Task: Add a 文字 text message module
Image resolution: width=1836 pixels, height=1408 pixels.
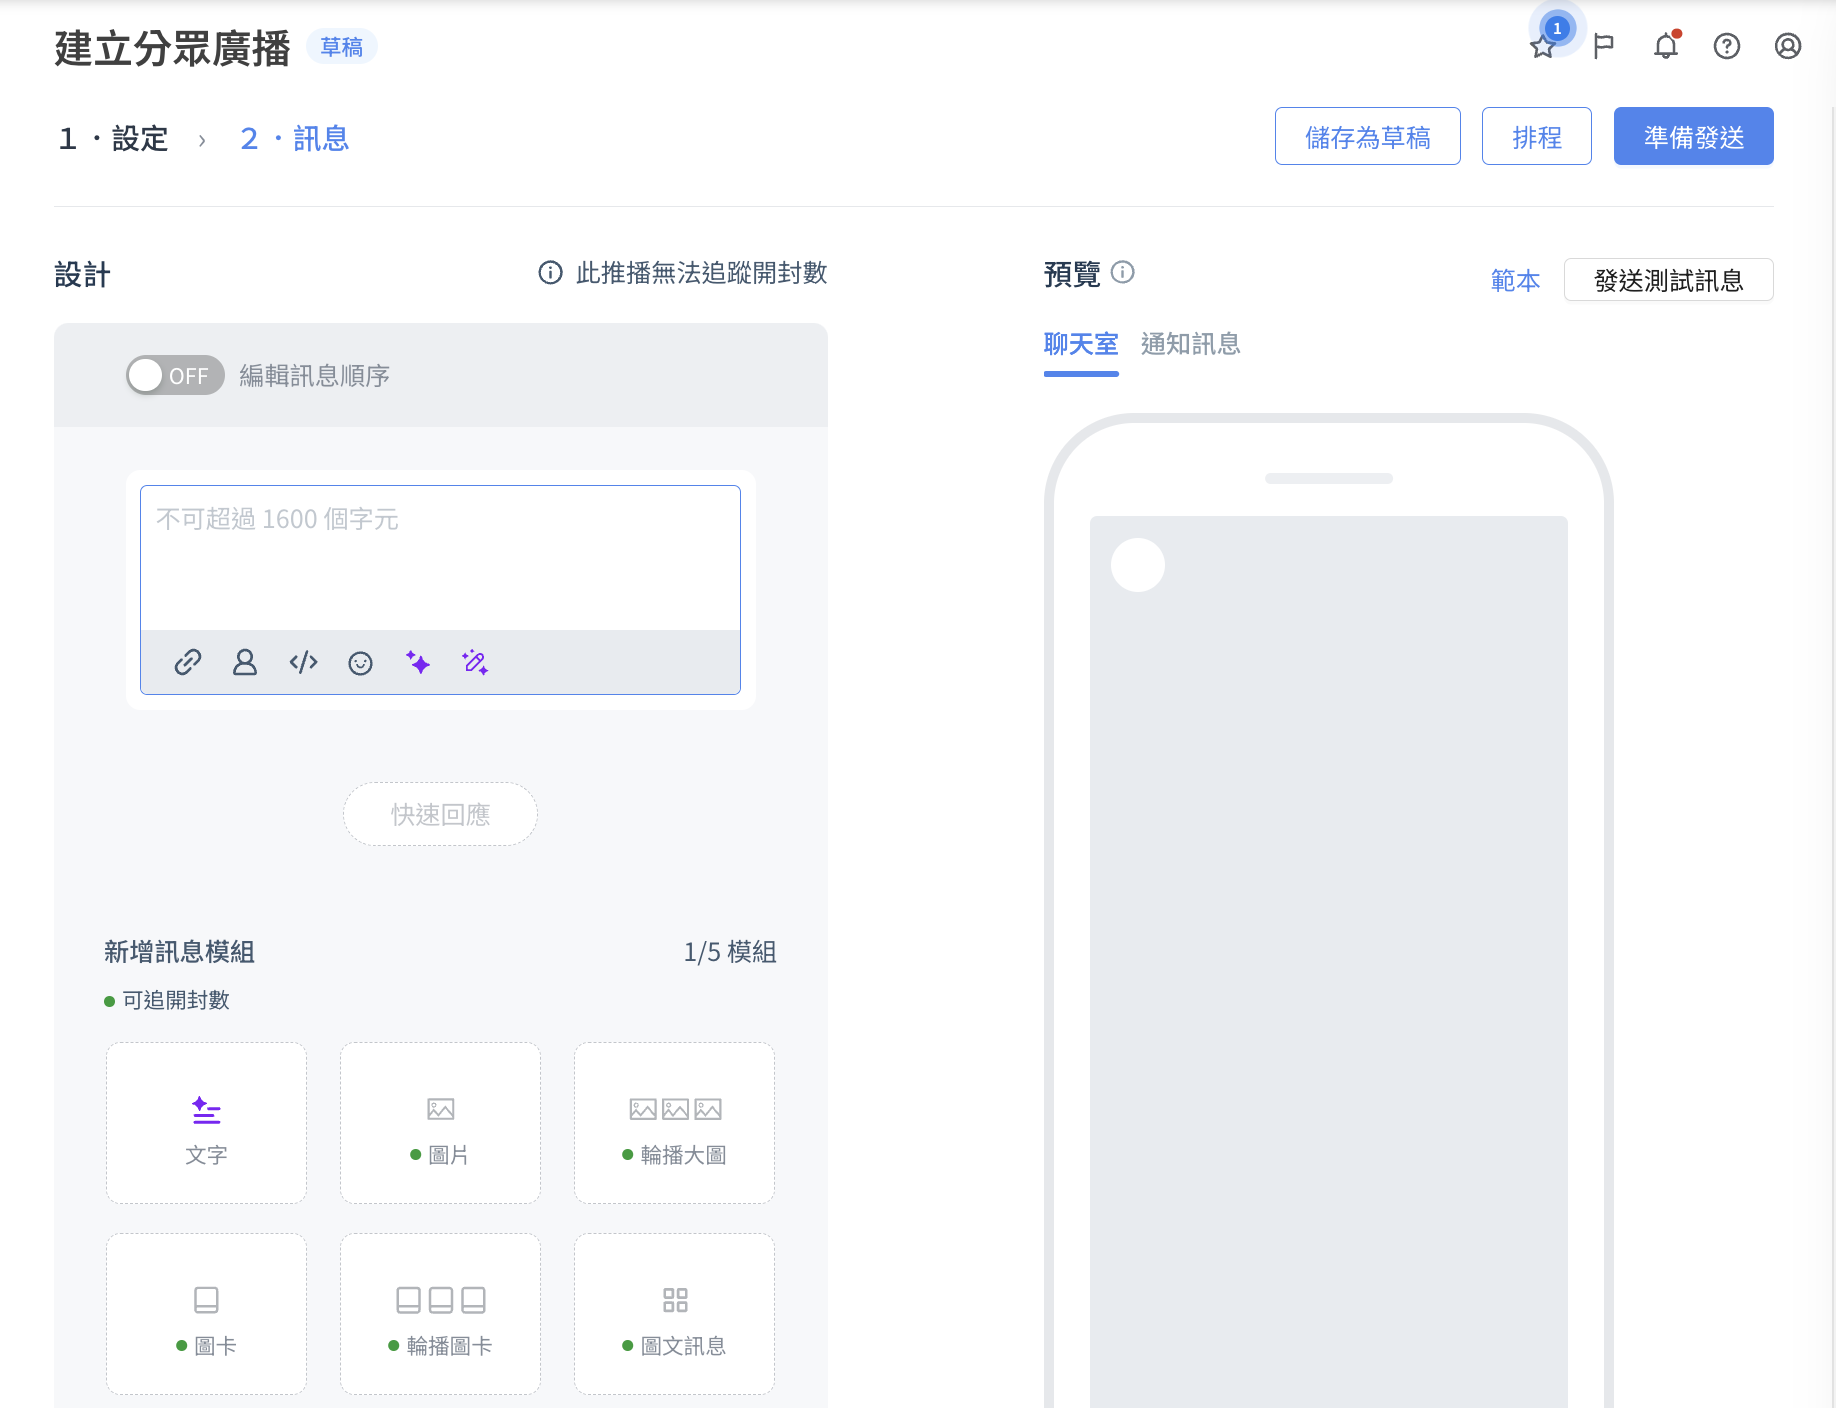Action: click(x=206, y=1123)
